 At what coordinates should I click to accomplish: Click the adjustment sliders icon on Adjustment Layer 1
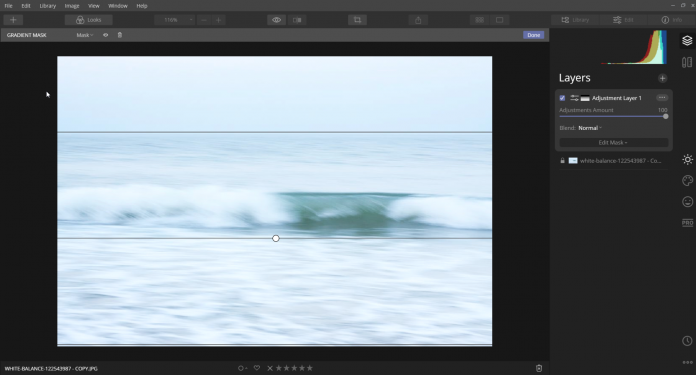574,98
